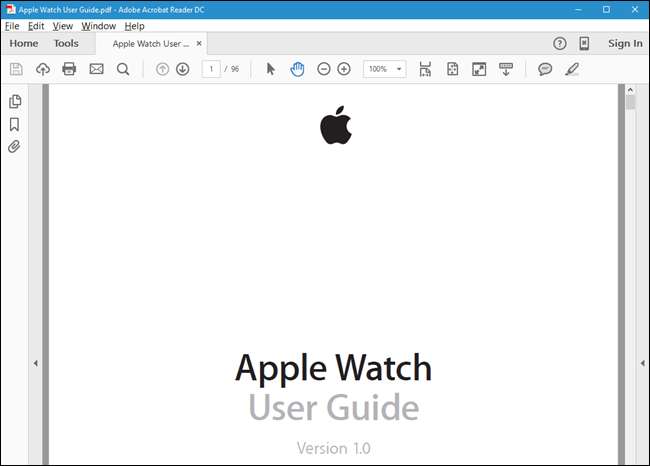650x466 pixels.
Task: Open the Help menu
Action: click(x=134, y=26)
